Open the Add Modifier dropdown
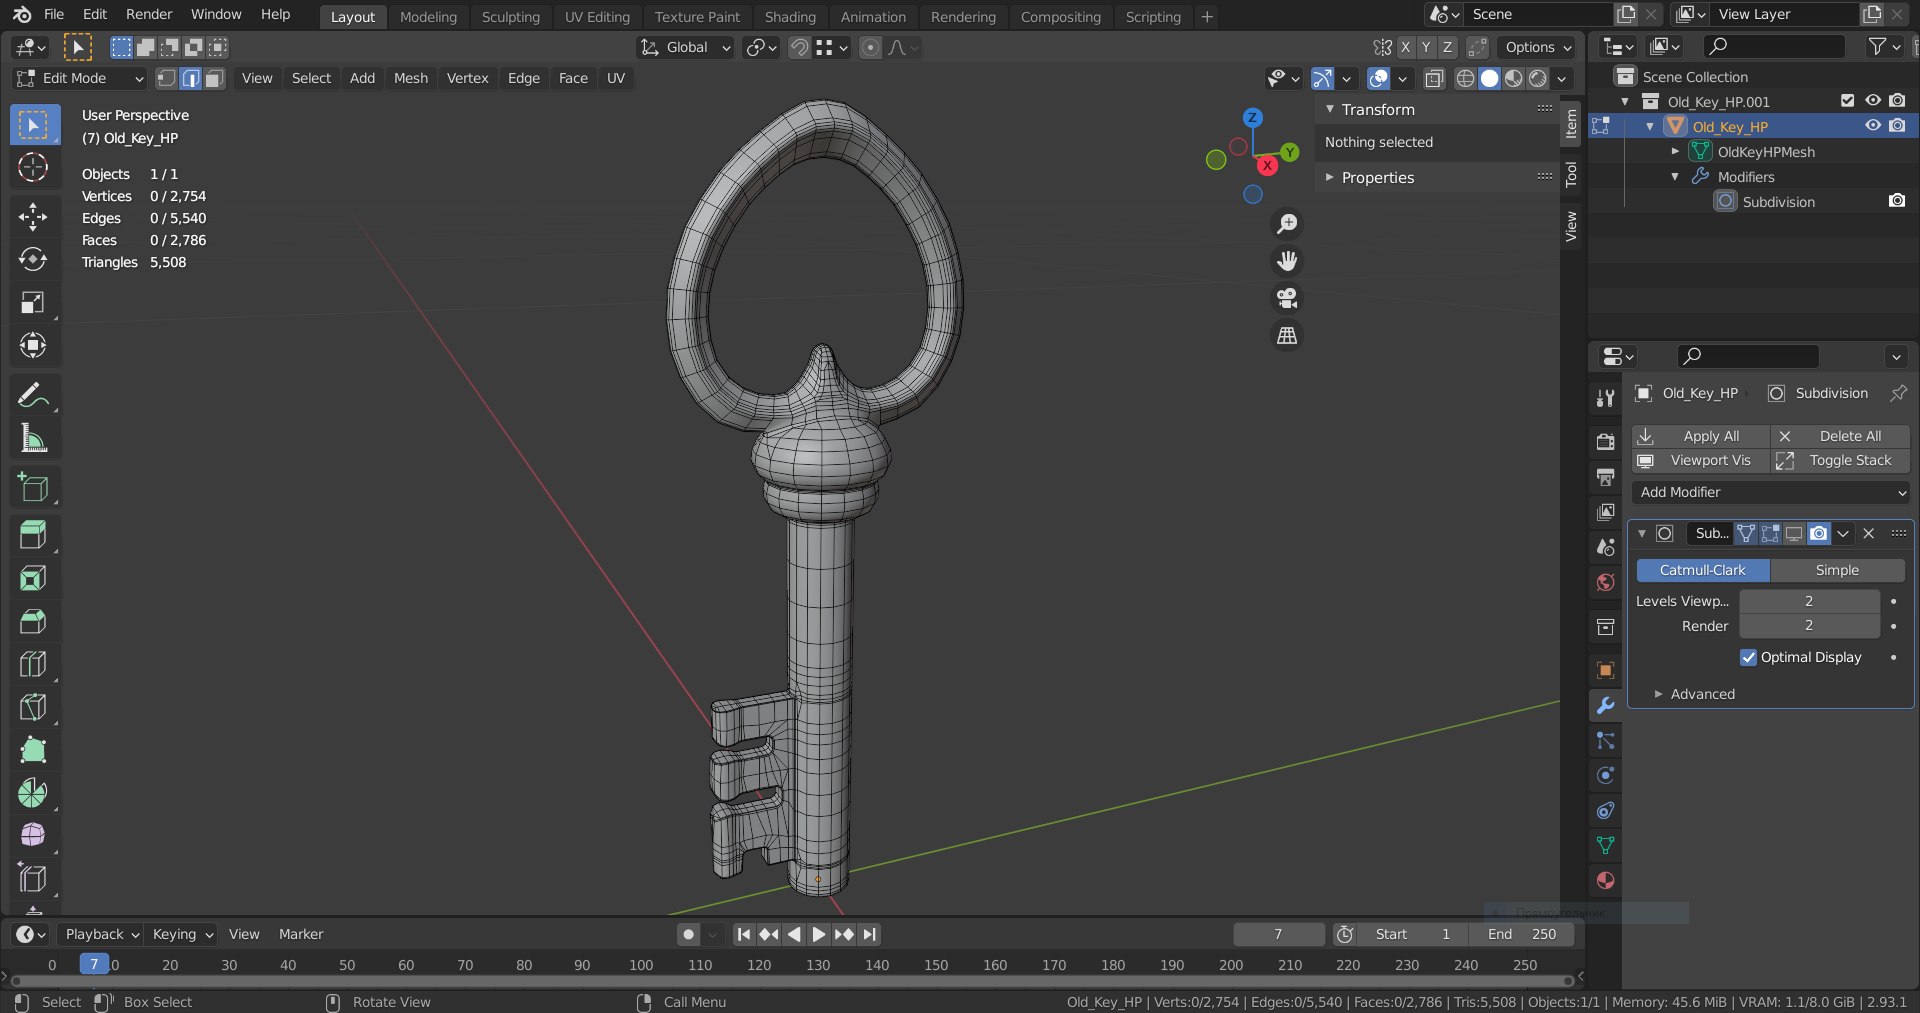Screen dimensions: 1920x1013 (x=1770, y=492)
